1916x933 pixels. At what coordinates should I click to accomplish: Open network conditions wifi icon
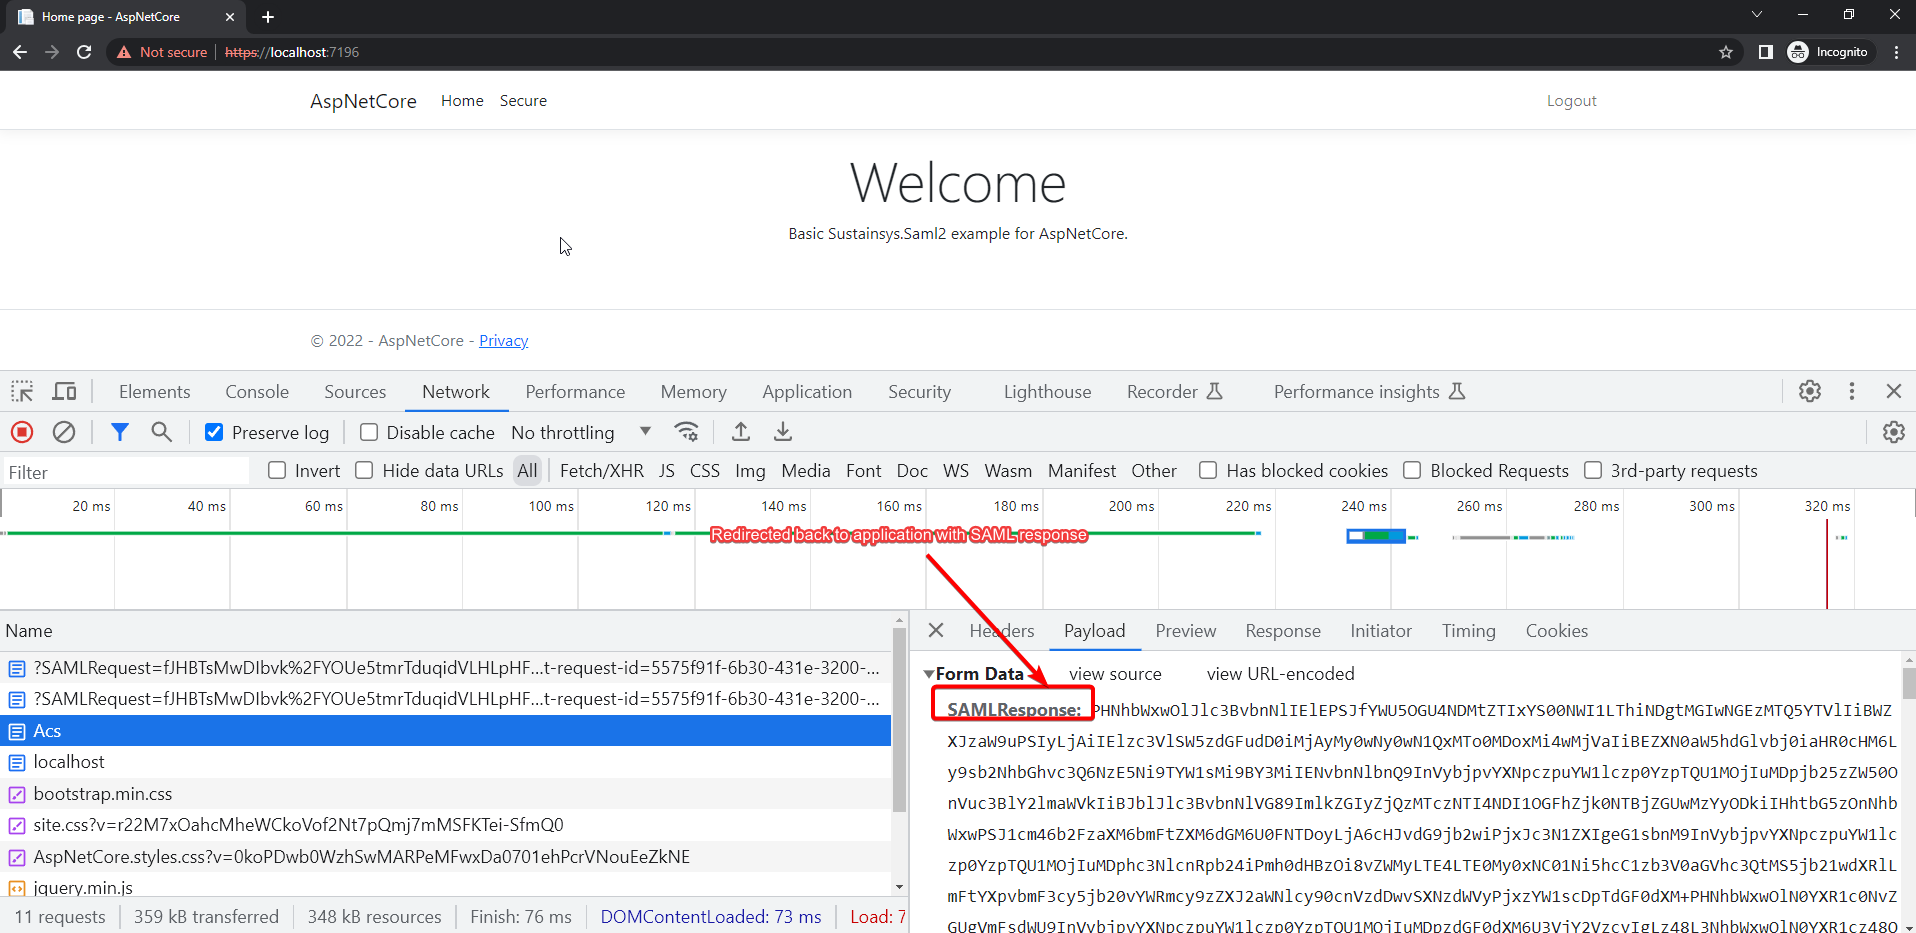(686, 432)
